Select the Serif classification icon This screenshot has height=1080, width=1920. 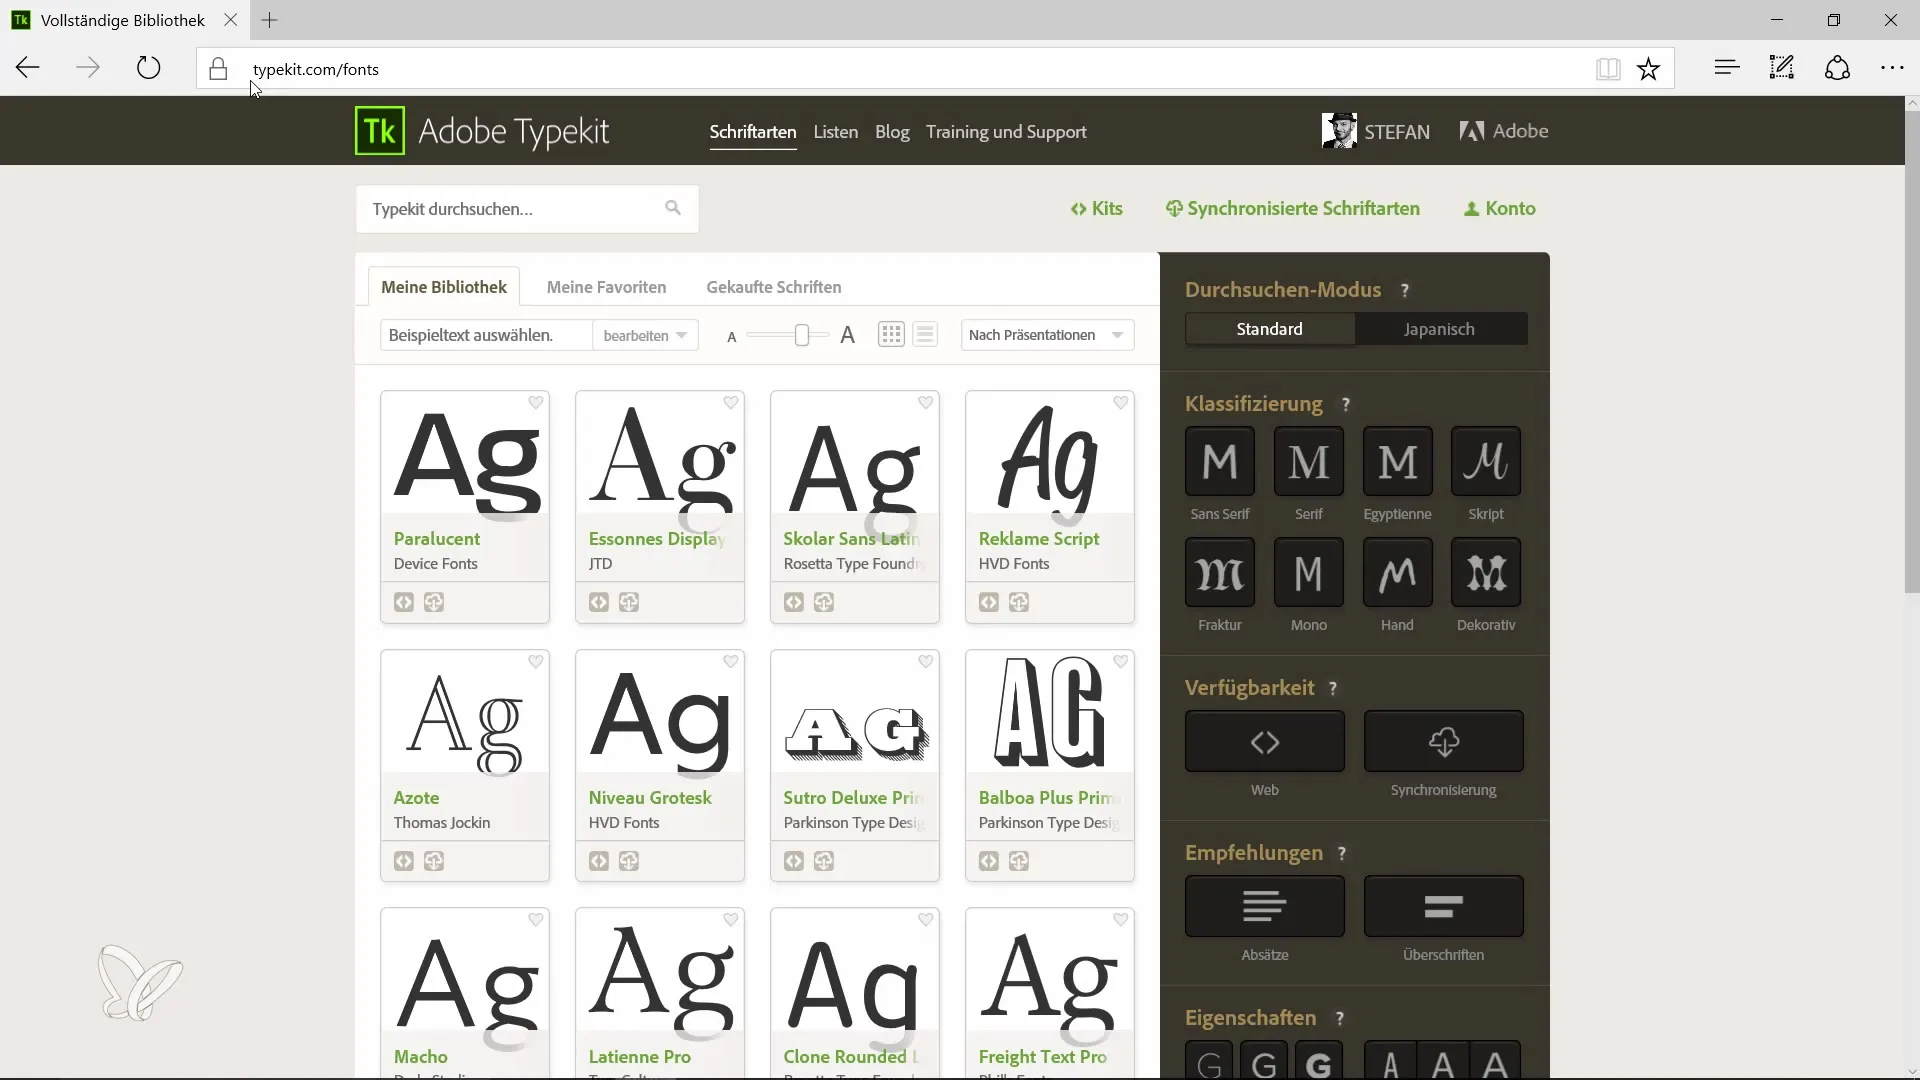pyautogui.click(x=1308, y=461)
